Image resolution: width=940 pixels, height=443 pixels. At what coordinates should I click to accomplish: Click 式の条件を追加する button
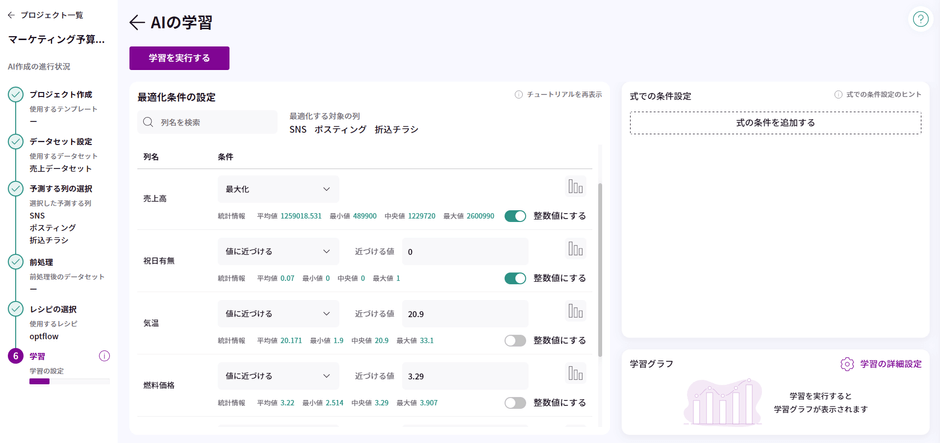(x=775, y=123)
